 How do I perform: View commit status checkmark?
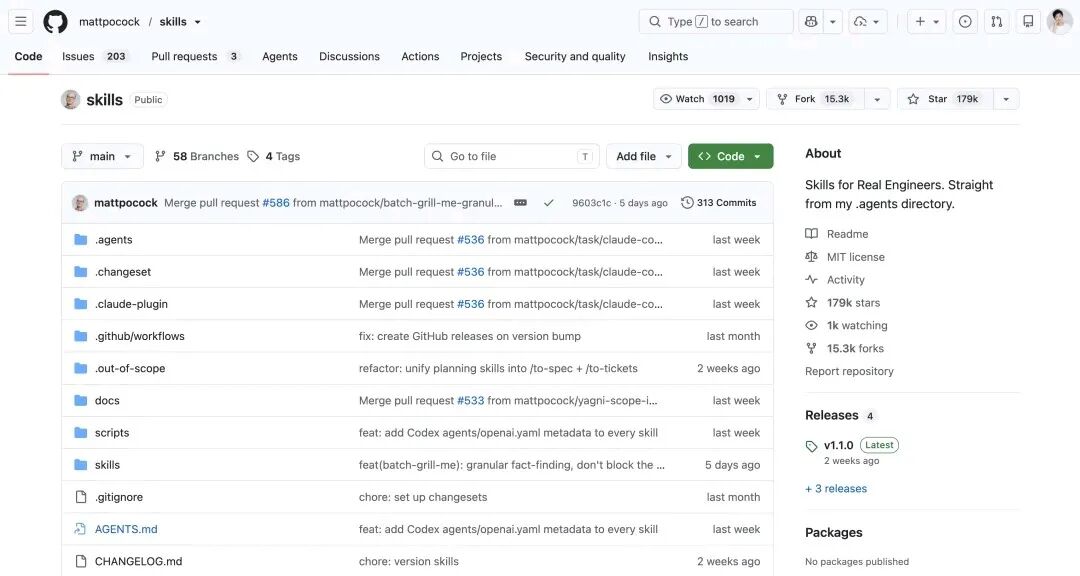(x=548, y=203)
